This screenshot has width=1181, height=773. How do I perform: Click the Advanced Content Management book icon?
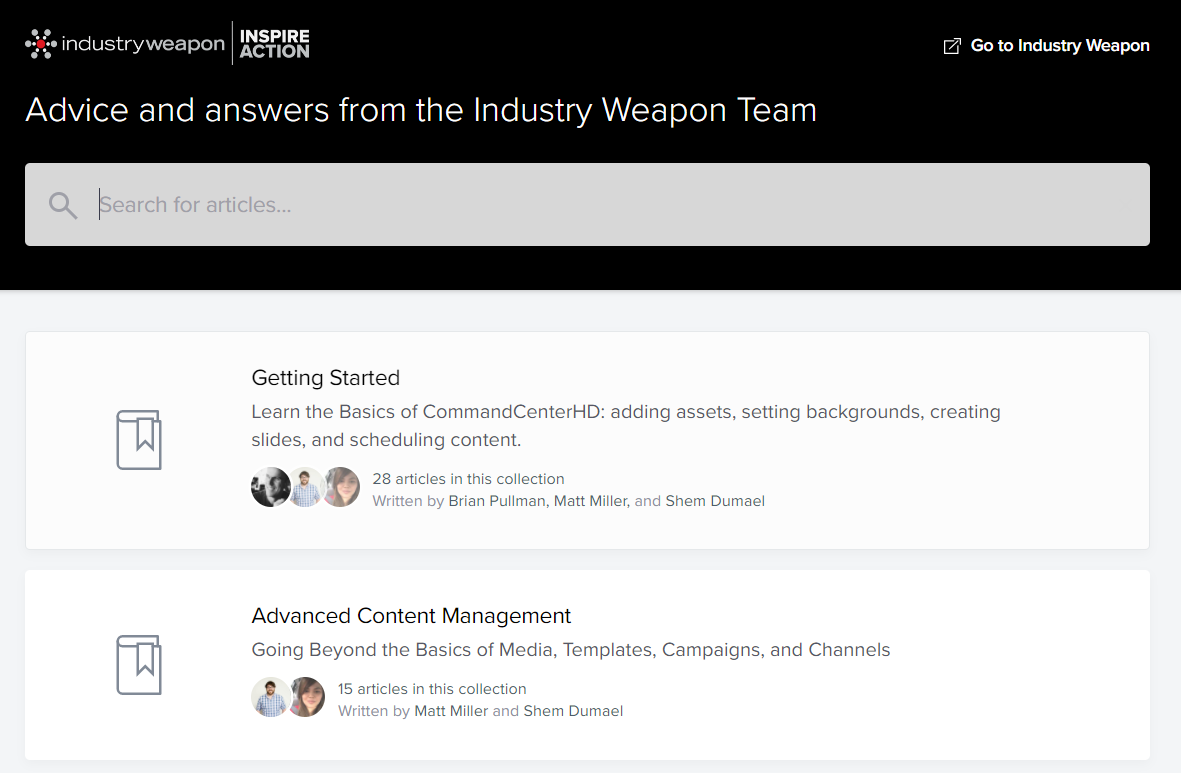(139, 665)
